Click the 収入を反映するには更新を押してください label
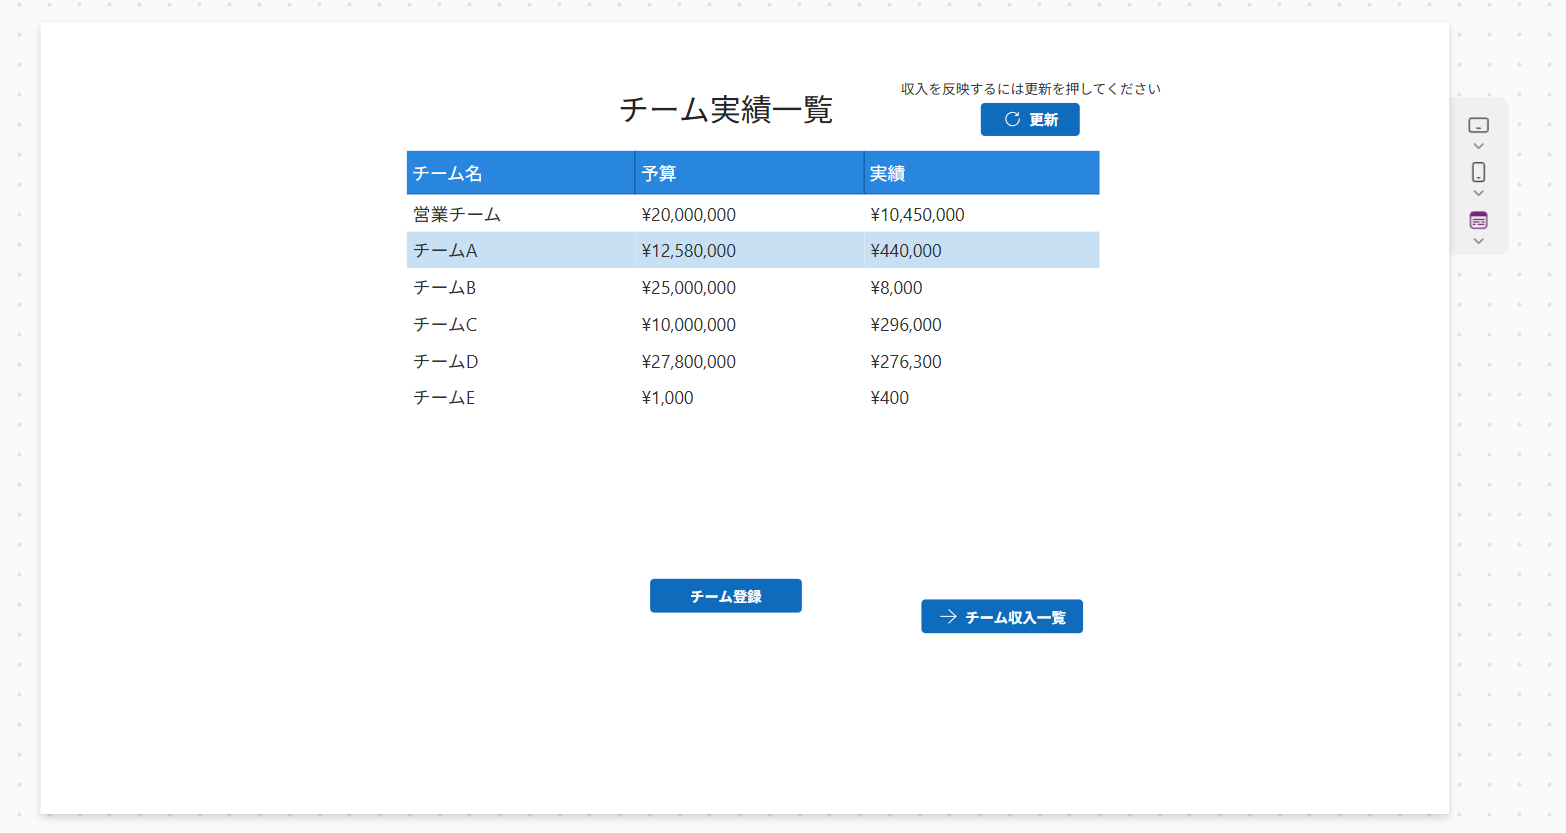The height and width of the screenshot is (833, 1566). tap(1031, 89)
